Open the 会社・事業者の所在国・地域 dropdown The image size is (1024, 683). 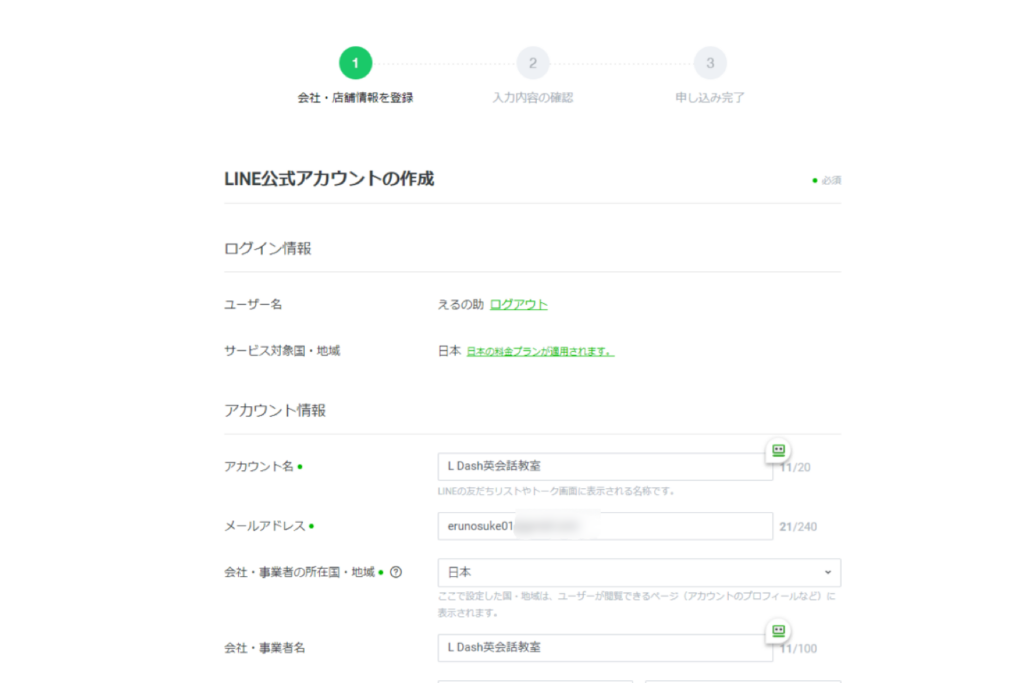[x=639, y=573]
